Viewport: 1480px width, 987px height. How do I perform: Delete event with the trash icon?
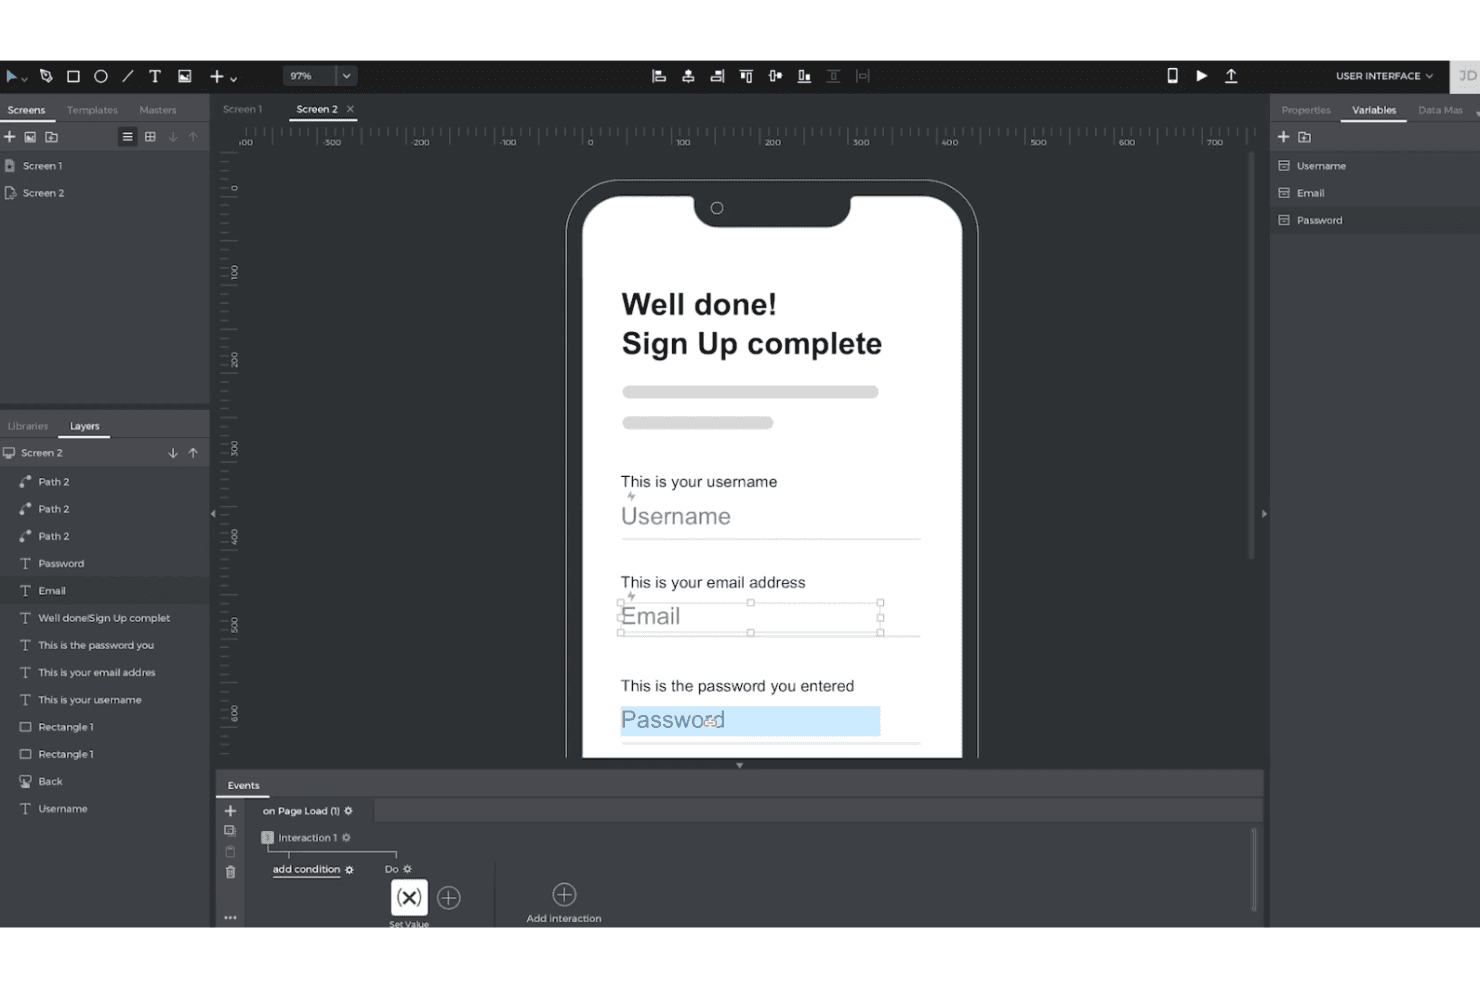230,872
